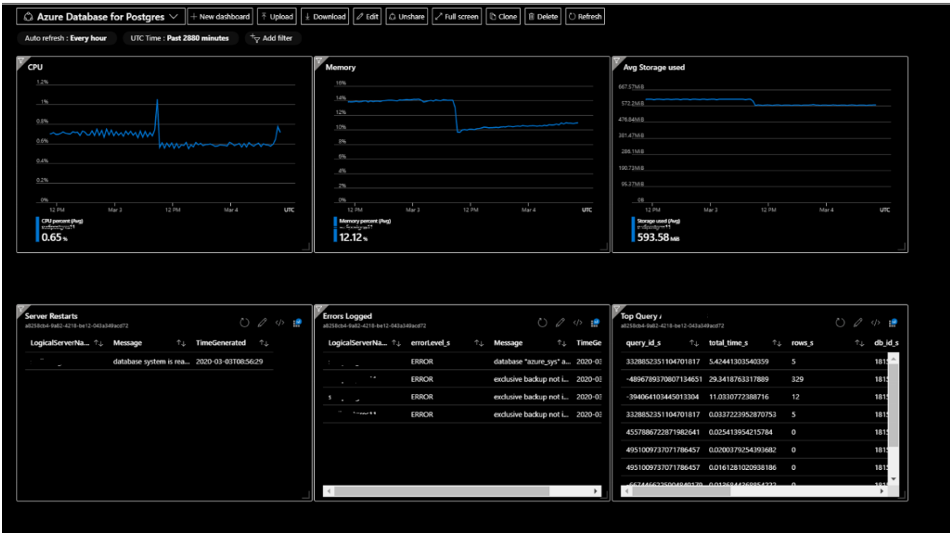Select query id -4896789370807134651
Viewport: 950px width, 534px height.
click(664, 379)
